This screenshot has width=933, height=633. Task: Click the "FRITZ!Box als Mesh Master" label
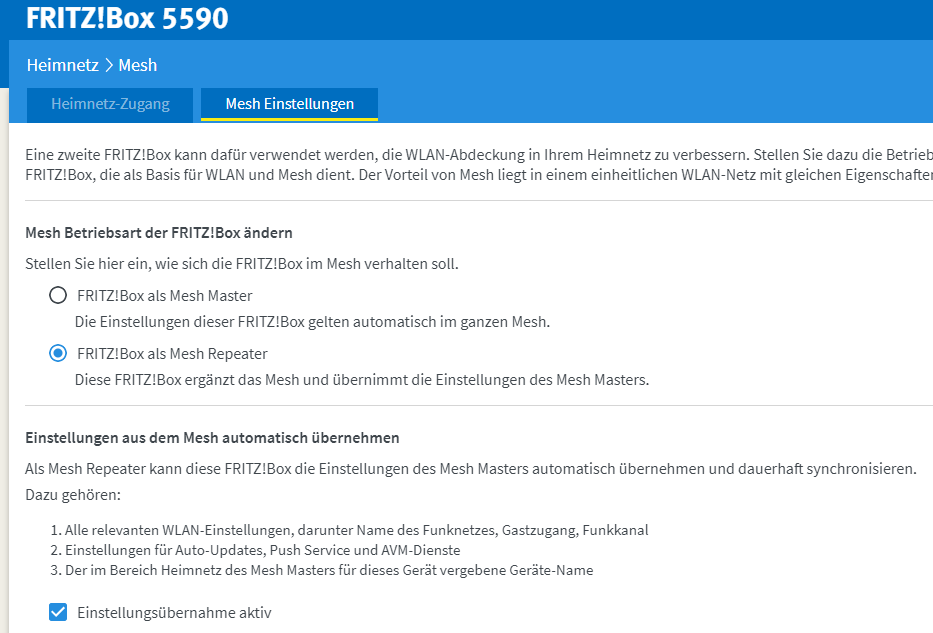[x=164, y=296]
